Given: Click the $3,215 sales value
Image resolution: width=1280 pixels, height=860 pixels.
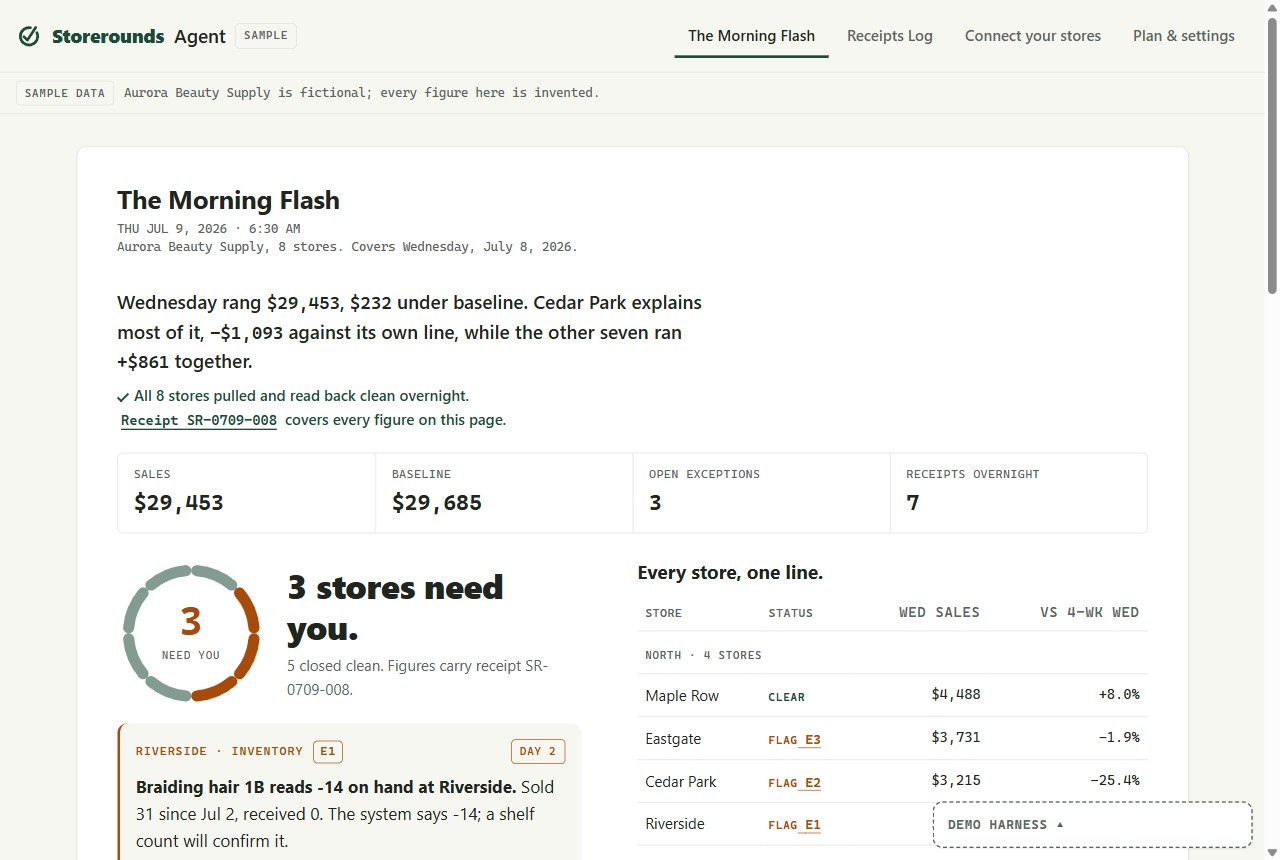Looking at the screenshot, I should 955,781.
